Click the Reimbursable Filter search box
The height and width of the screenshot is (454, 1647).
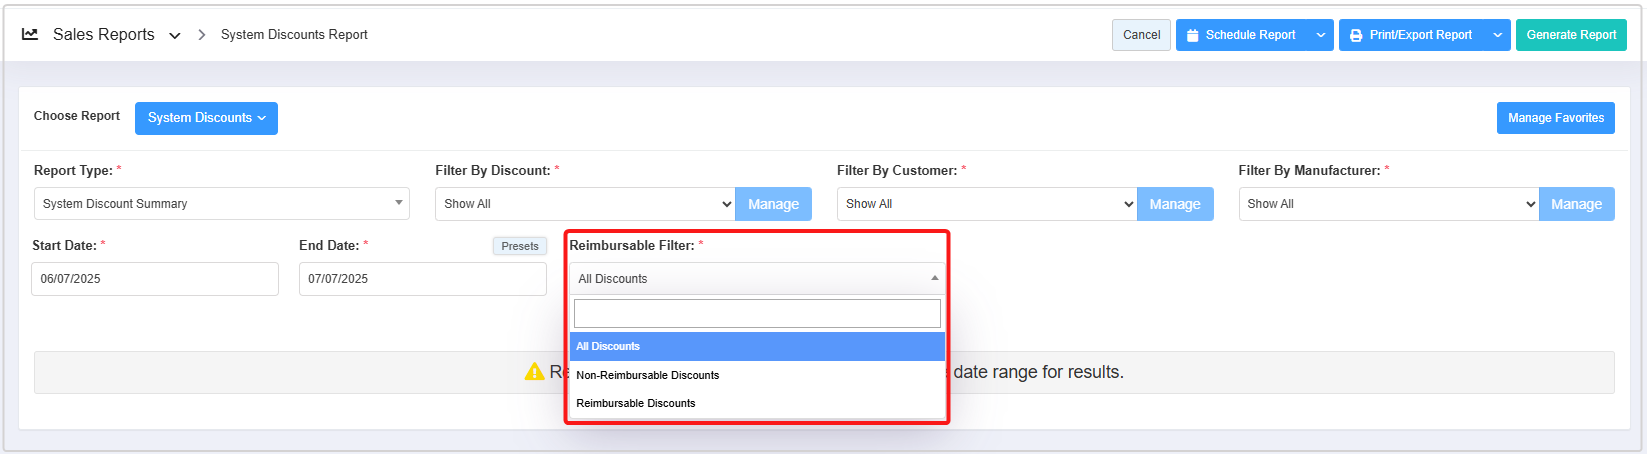click(x=757, y=314)
